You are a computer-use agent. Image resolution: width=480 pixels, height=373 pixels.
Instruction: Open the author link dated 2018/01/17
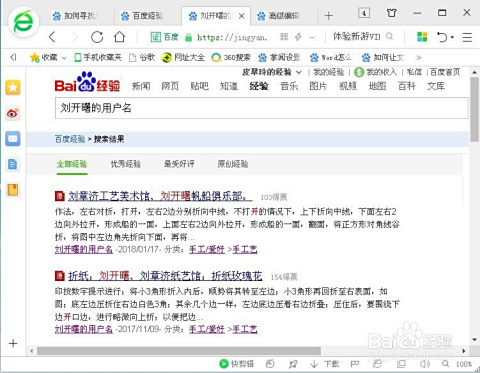pos(84,249)
